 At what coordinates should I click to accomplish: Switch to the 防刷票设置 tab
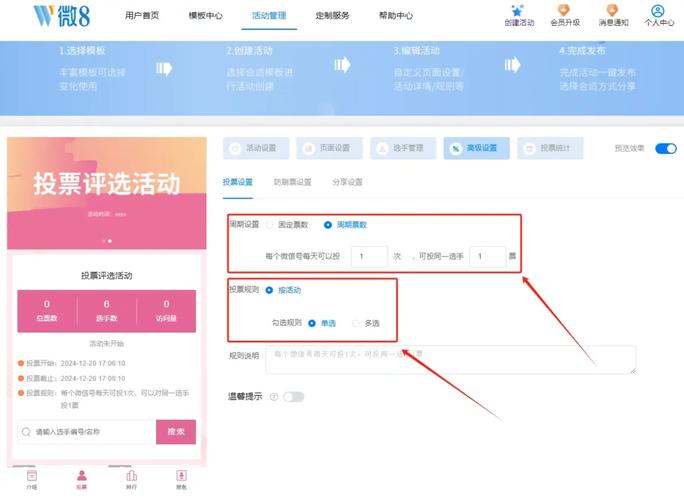pyautogui.click(x=292, y=183)
